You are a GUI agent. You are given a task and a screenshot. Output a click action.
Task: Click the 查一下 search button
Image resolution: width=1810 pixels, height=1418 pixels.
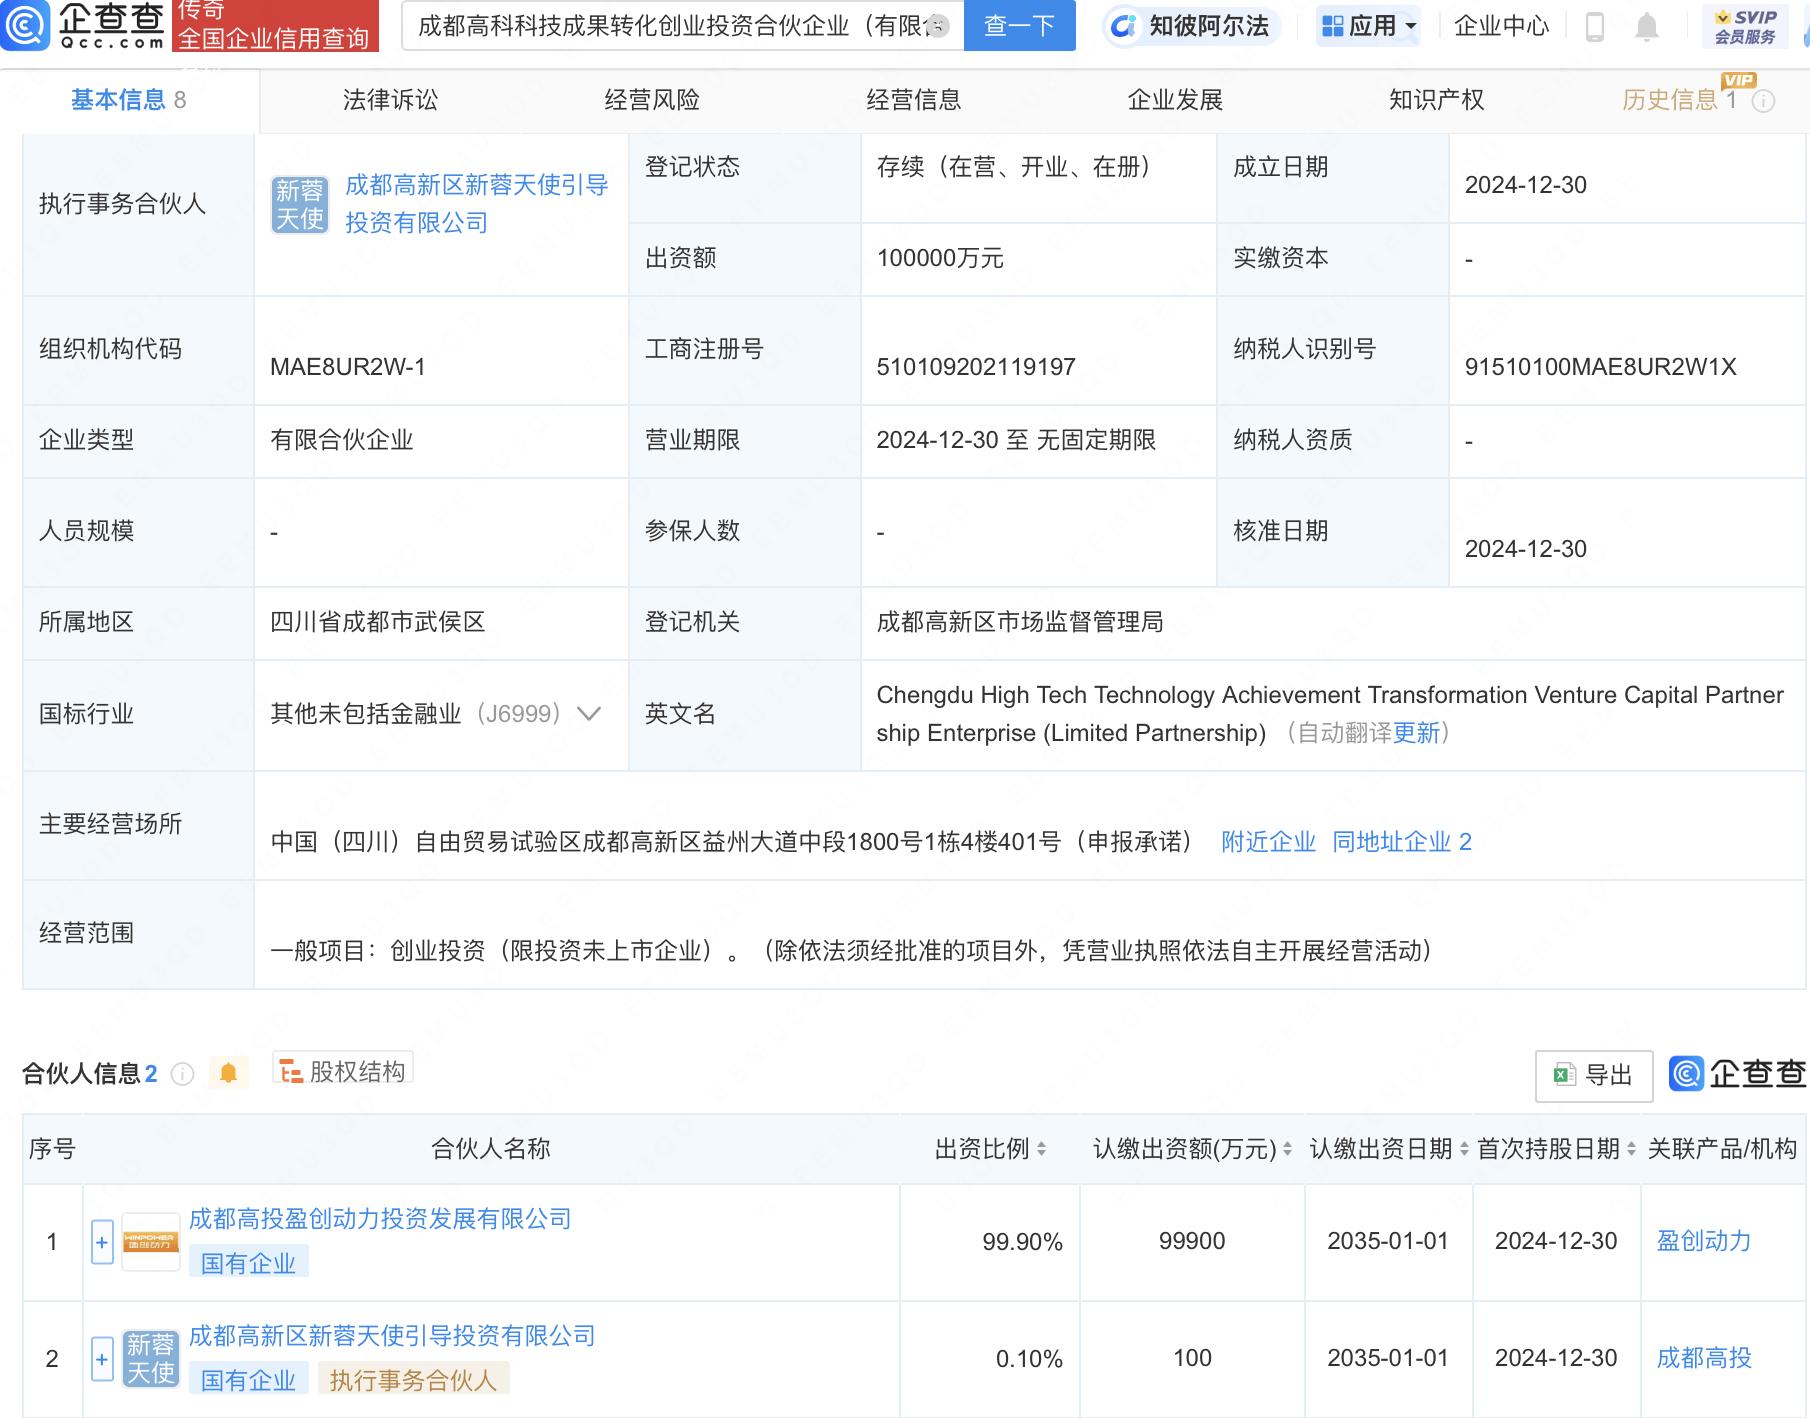click(1019, 26)
